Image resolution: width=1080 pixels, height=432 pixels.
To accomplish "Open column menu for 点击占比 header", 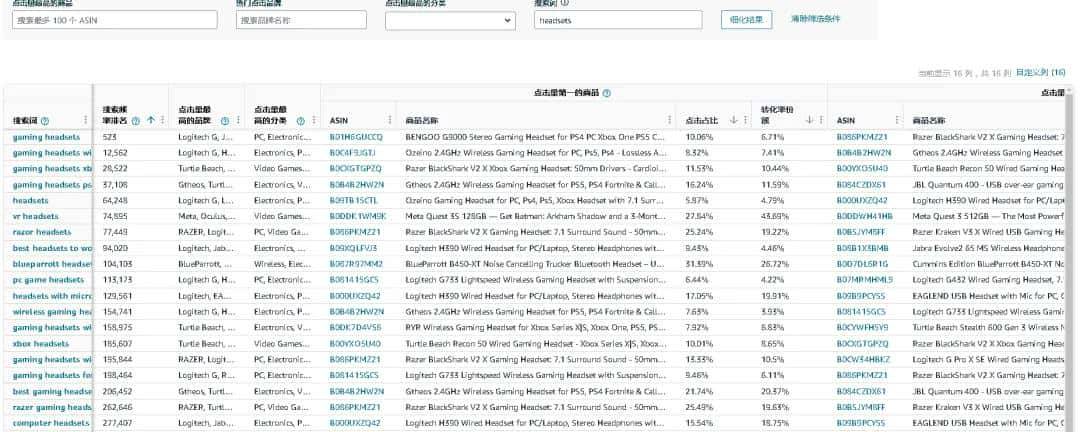I will (745, 120).
